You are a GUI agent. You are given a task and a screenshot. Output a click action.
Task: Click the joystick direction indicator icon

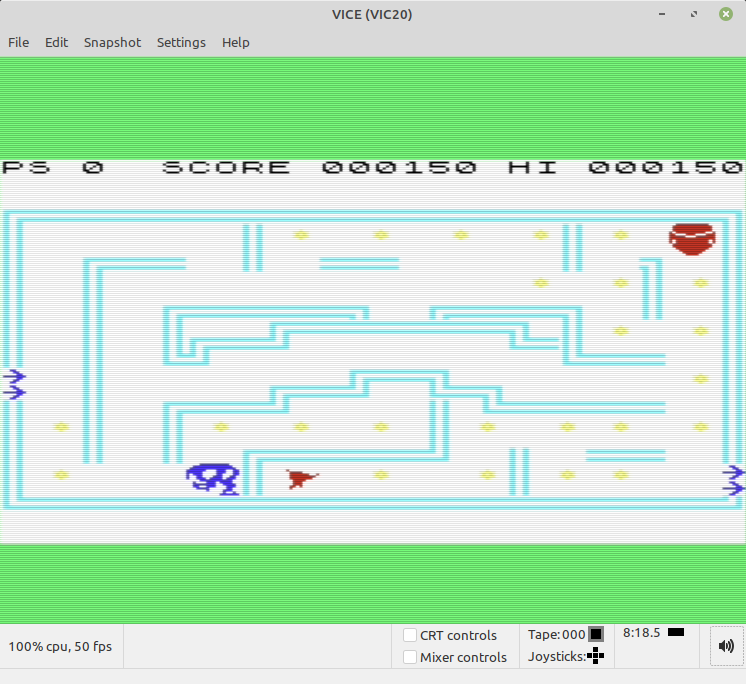[595, 656]
